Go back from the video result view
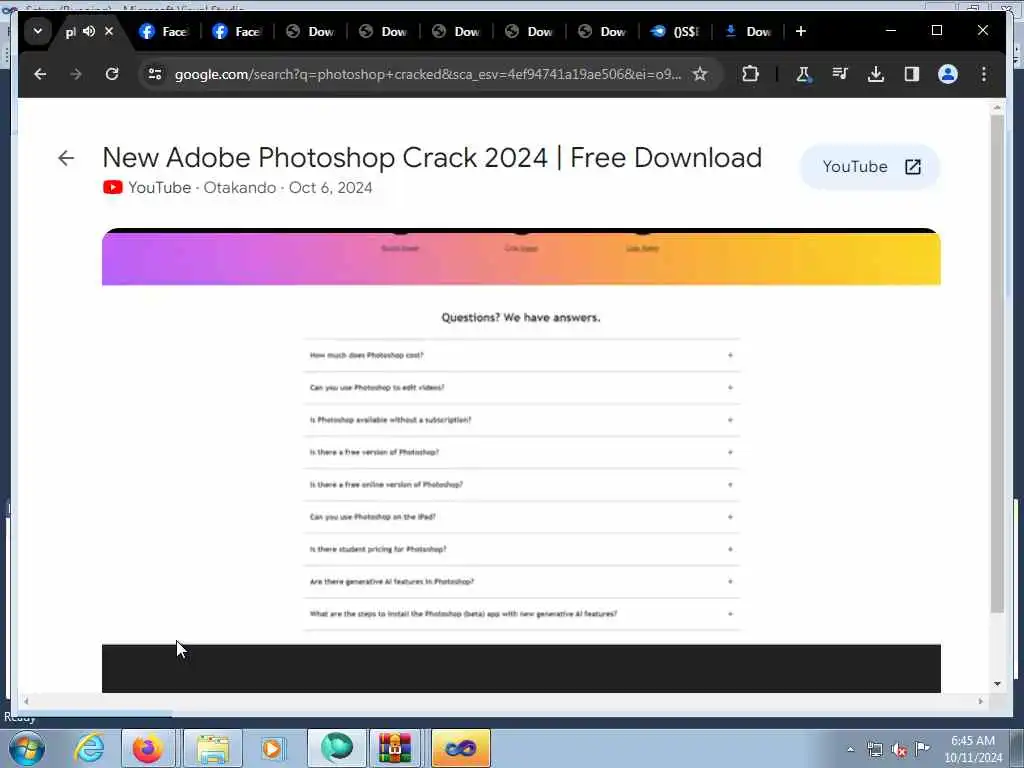The width and height of the screenshot is (1024, 768). tap(66, 158)
